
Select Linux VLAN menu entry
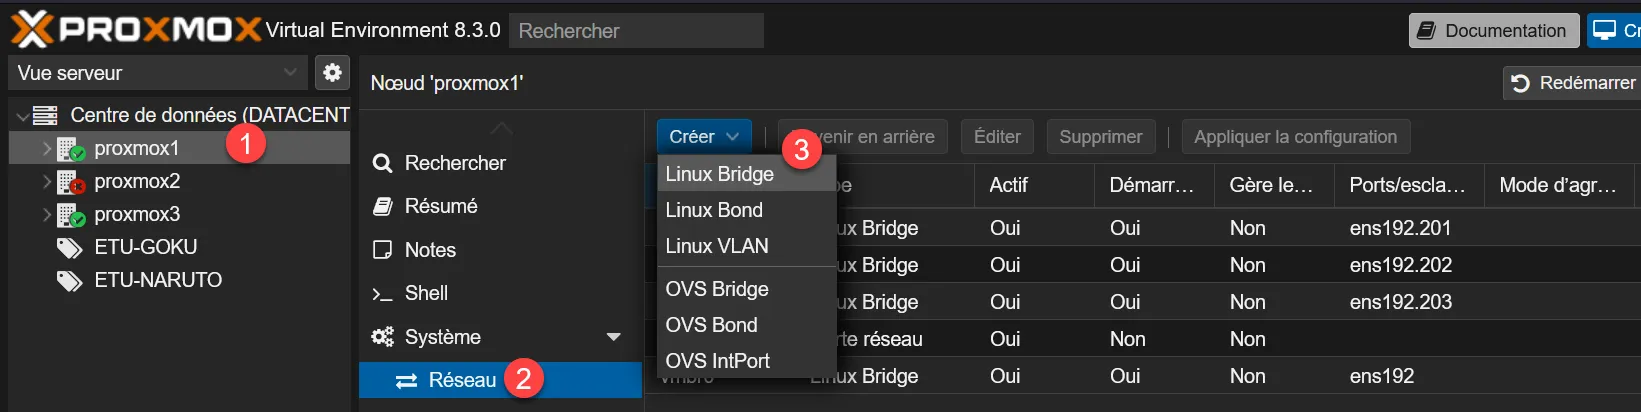pos(717,246)
